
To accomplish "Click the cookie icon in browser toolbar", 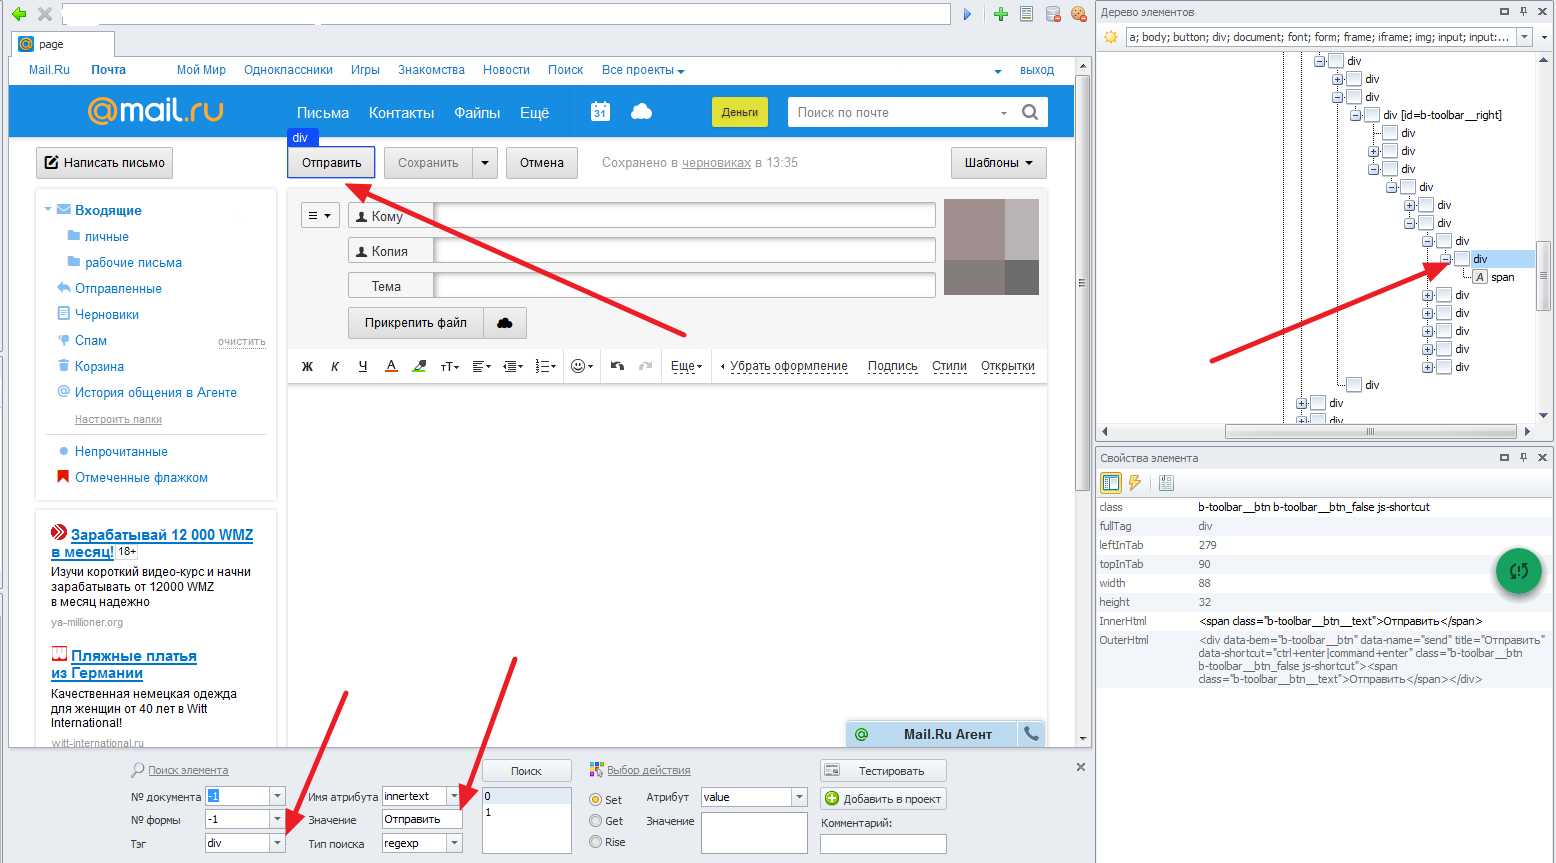I will point(1079,14).
